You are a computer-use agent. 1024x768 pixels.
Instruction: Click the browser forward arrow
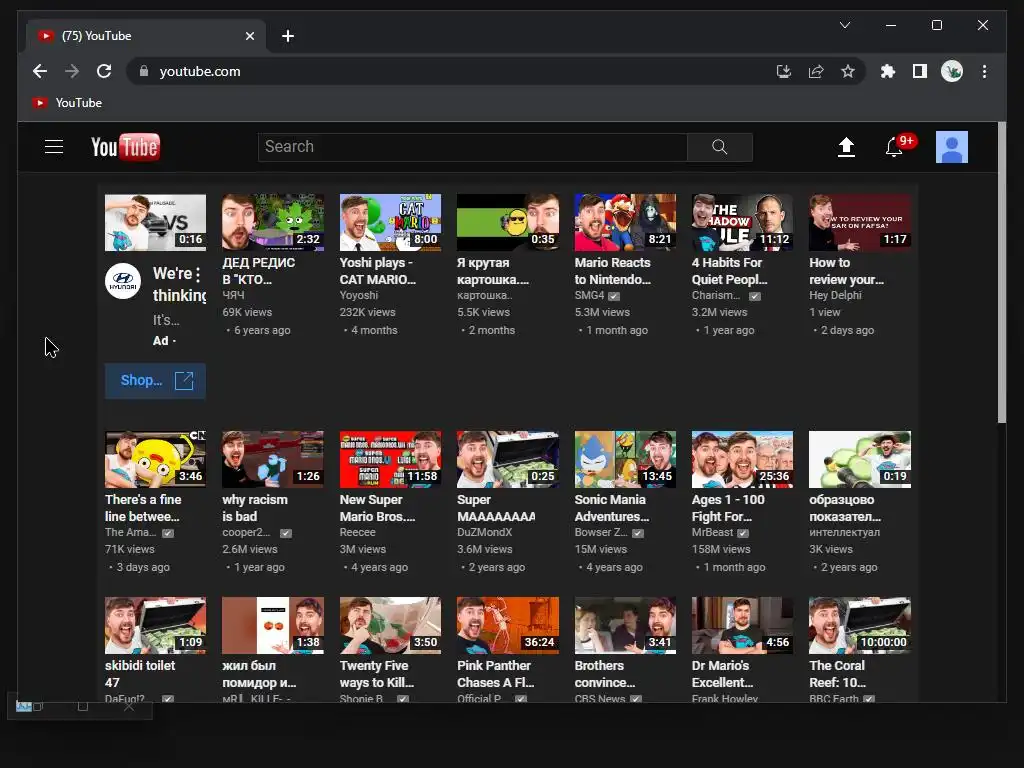click(x=72, y=71)
